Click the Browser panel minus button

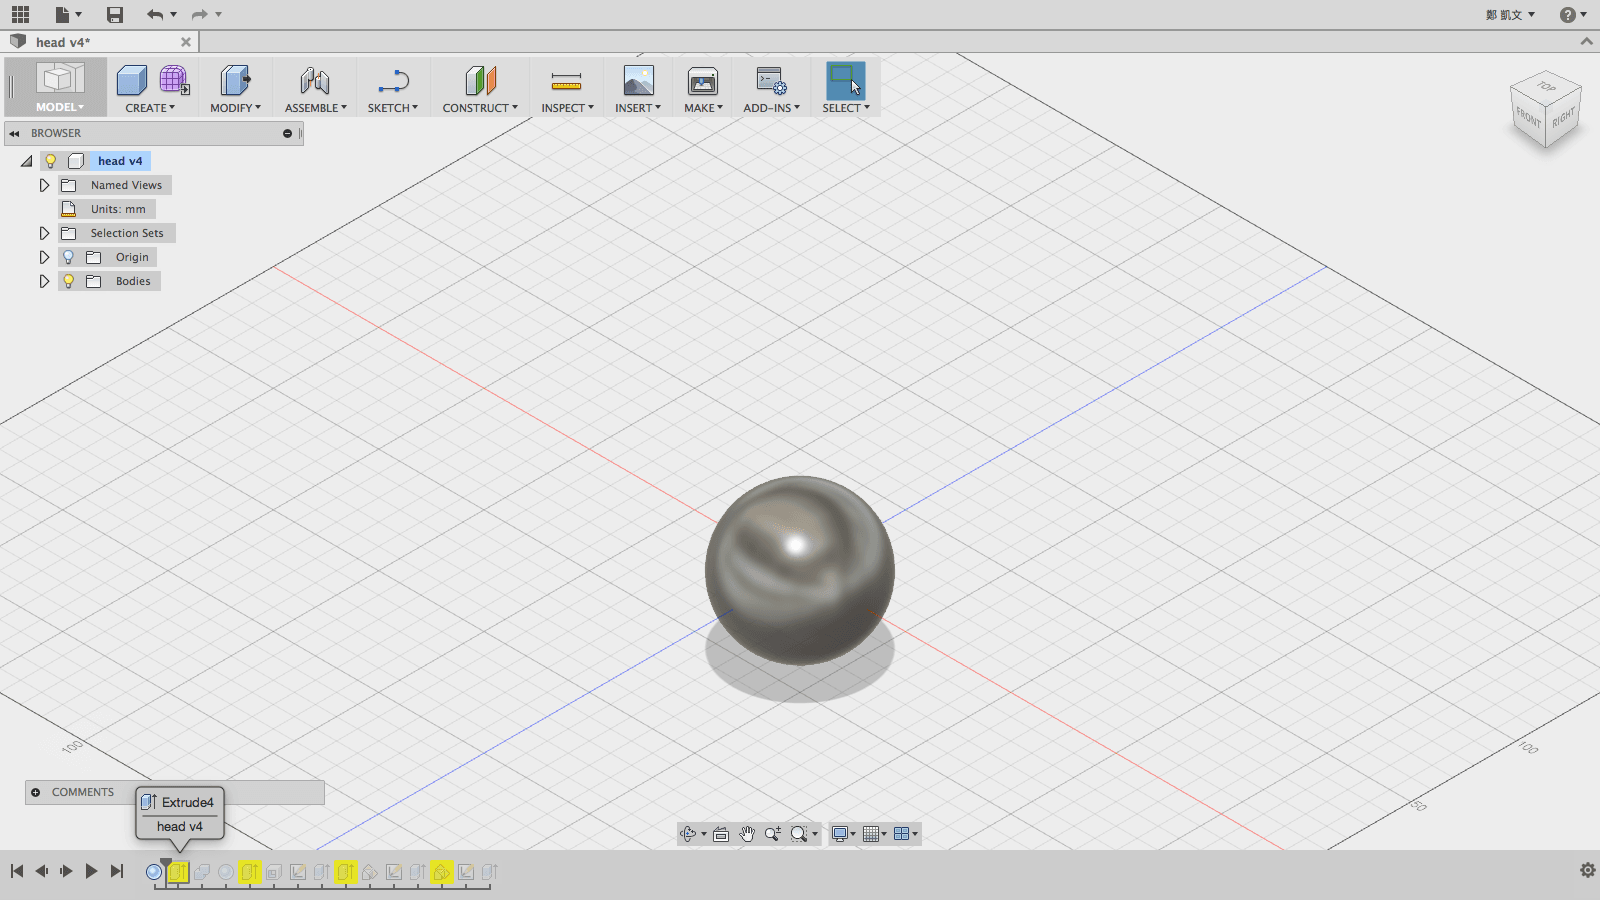(x=287, y=133)
